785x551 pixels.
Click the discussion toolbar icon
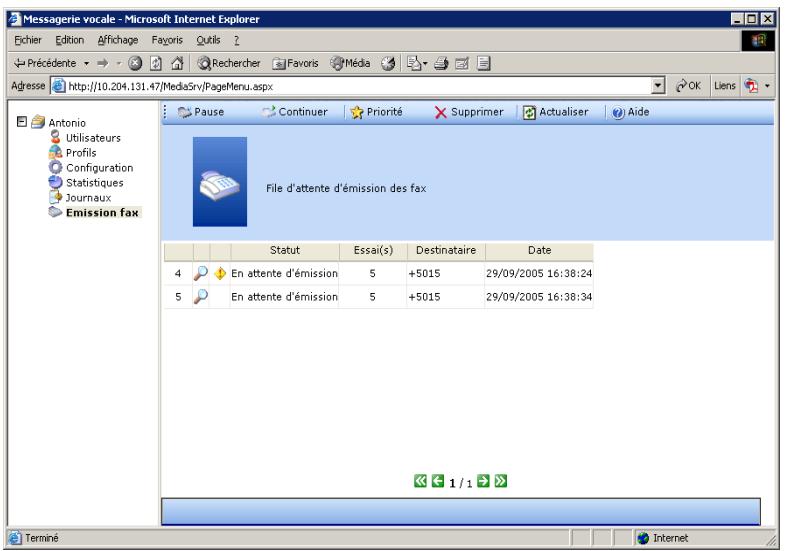coord(484,63)
